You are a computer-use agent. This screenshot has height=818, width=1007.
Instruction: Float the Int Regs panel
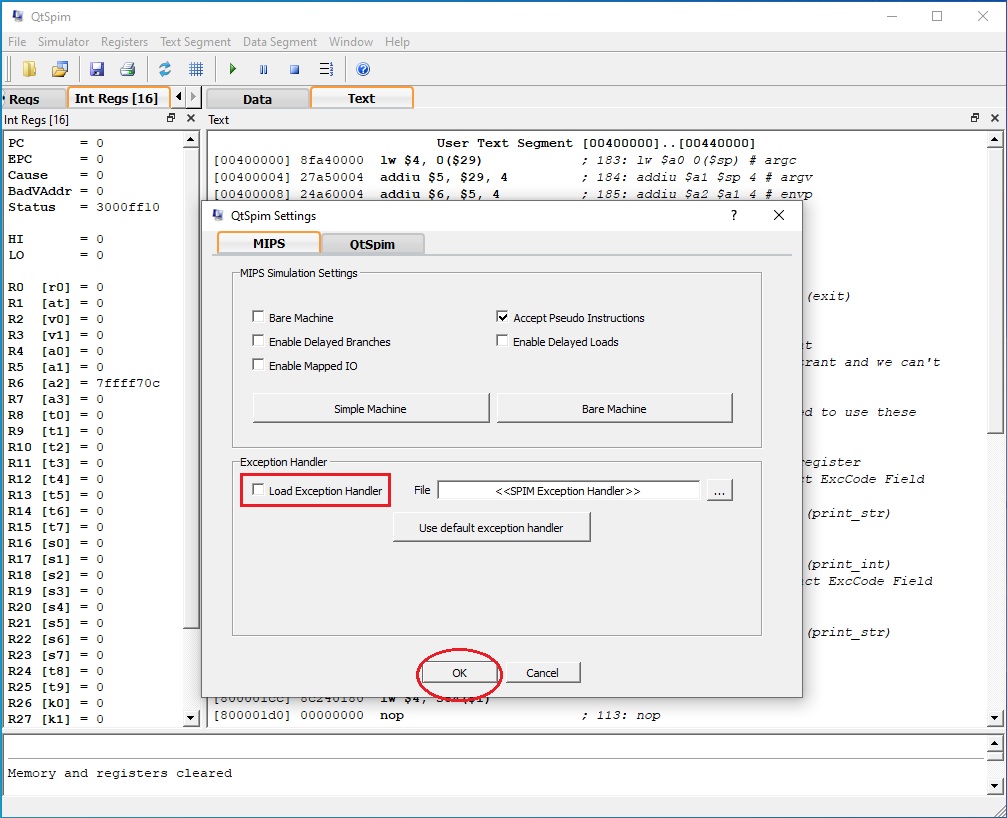171,118
